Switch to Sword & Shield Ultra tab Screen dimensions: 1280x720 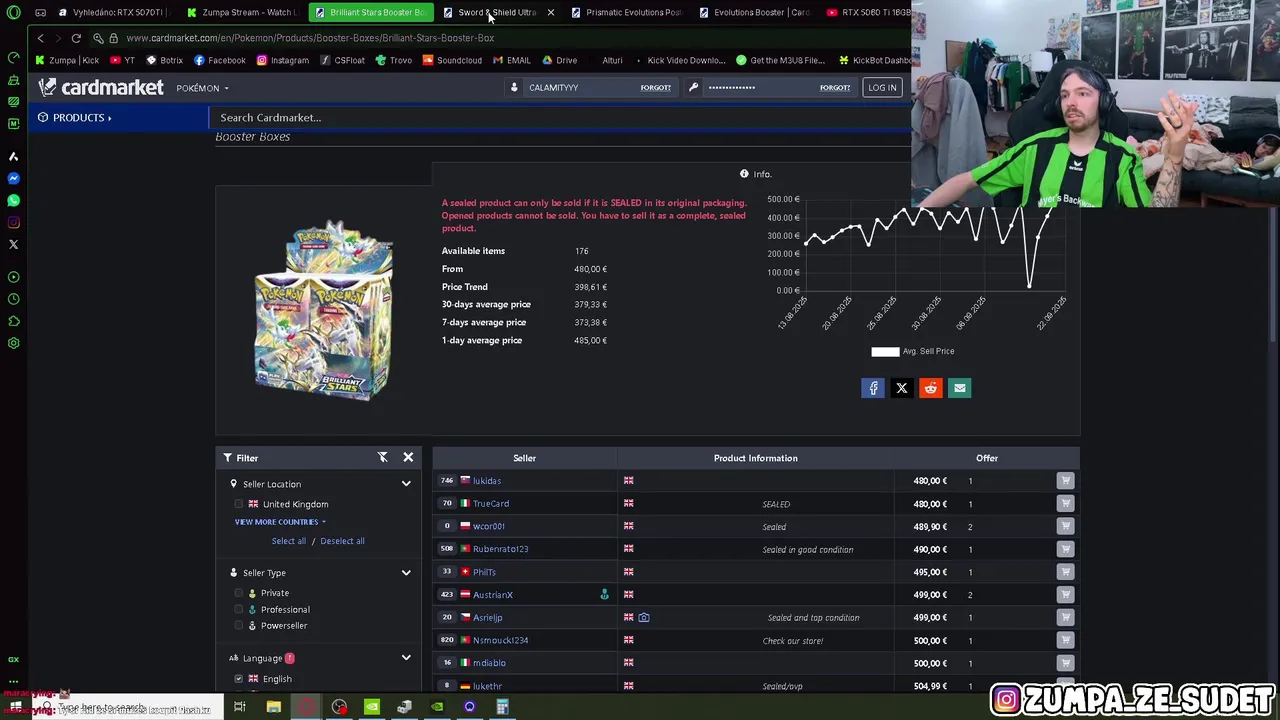coord(490,12)
